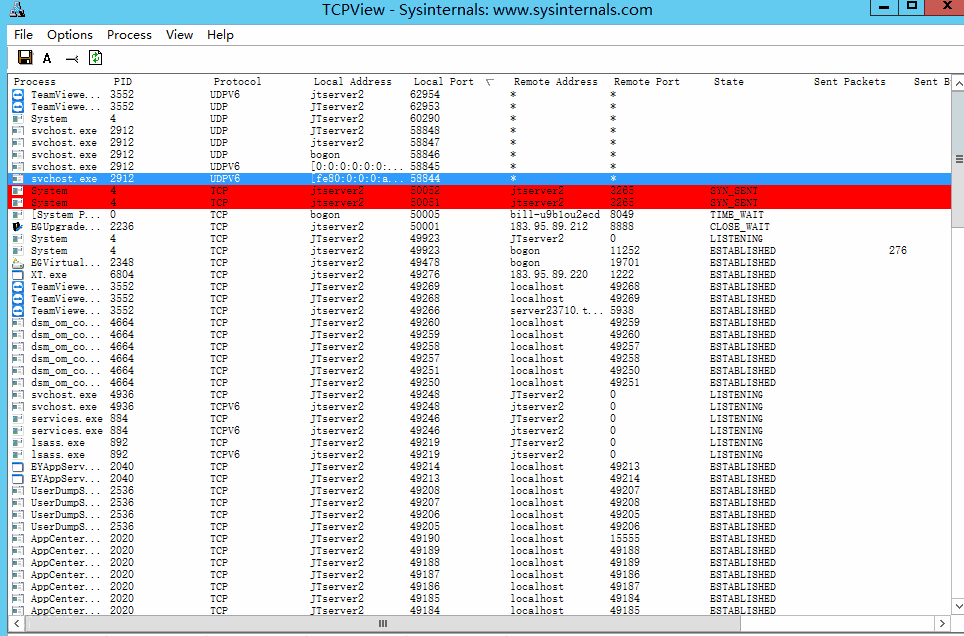Select remote address bill-u9b1ou2ecd cell
This screenshot has width=964, height=636.
555,215
